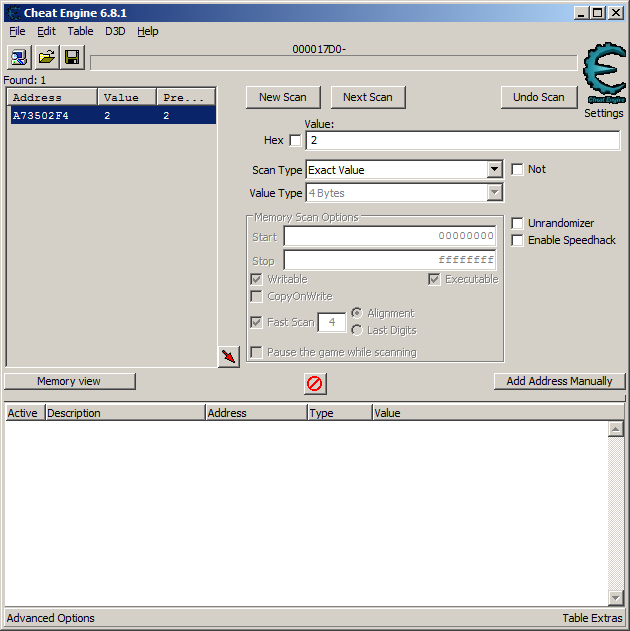Open Table Extras
This screenshot has height=631, width=630.
pos(592,618)
